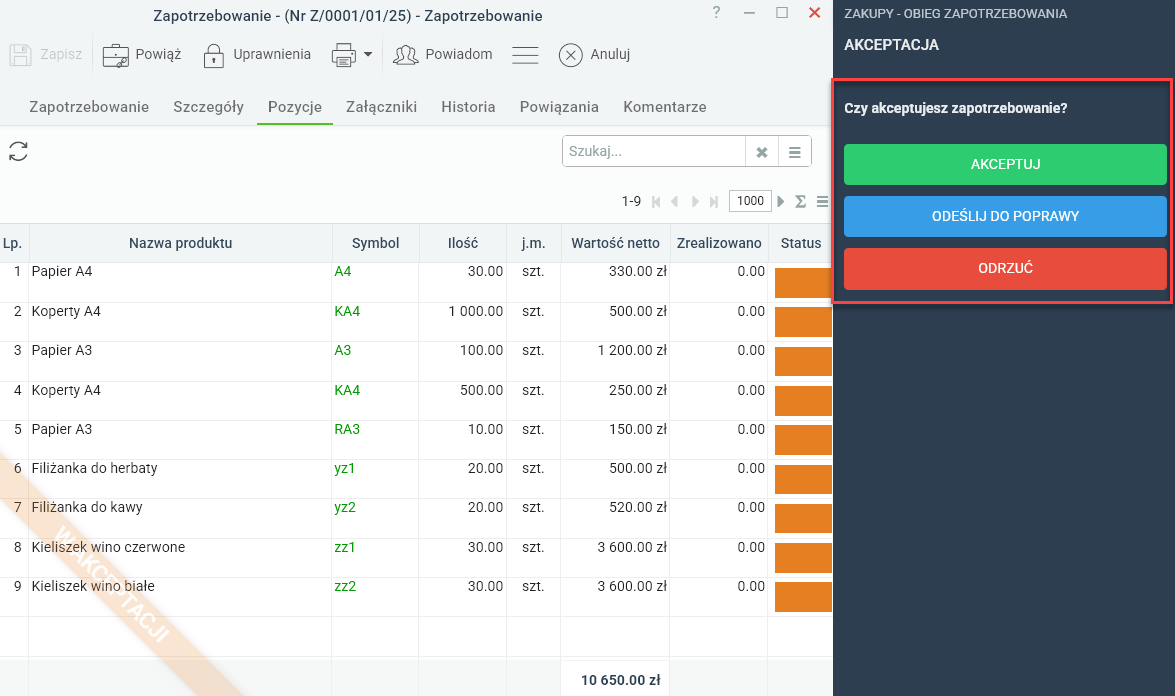Open search options menu icon
Screen dimensions: 1175x696
pos(795,152)
